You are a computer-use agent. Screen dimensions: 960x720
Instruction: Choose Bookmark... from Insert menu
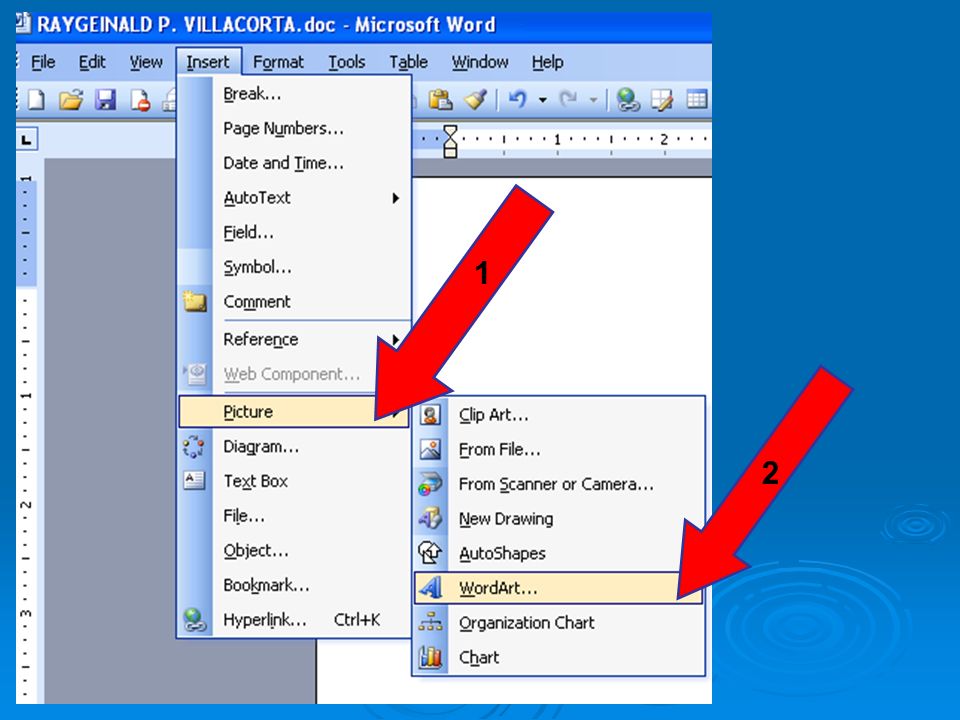click(x=294, y=585)
